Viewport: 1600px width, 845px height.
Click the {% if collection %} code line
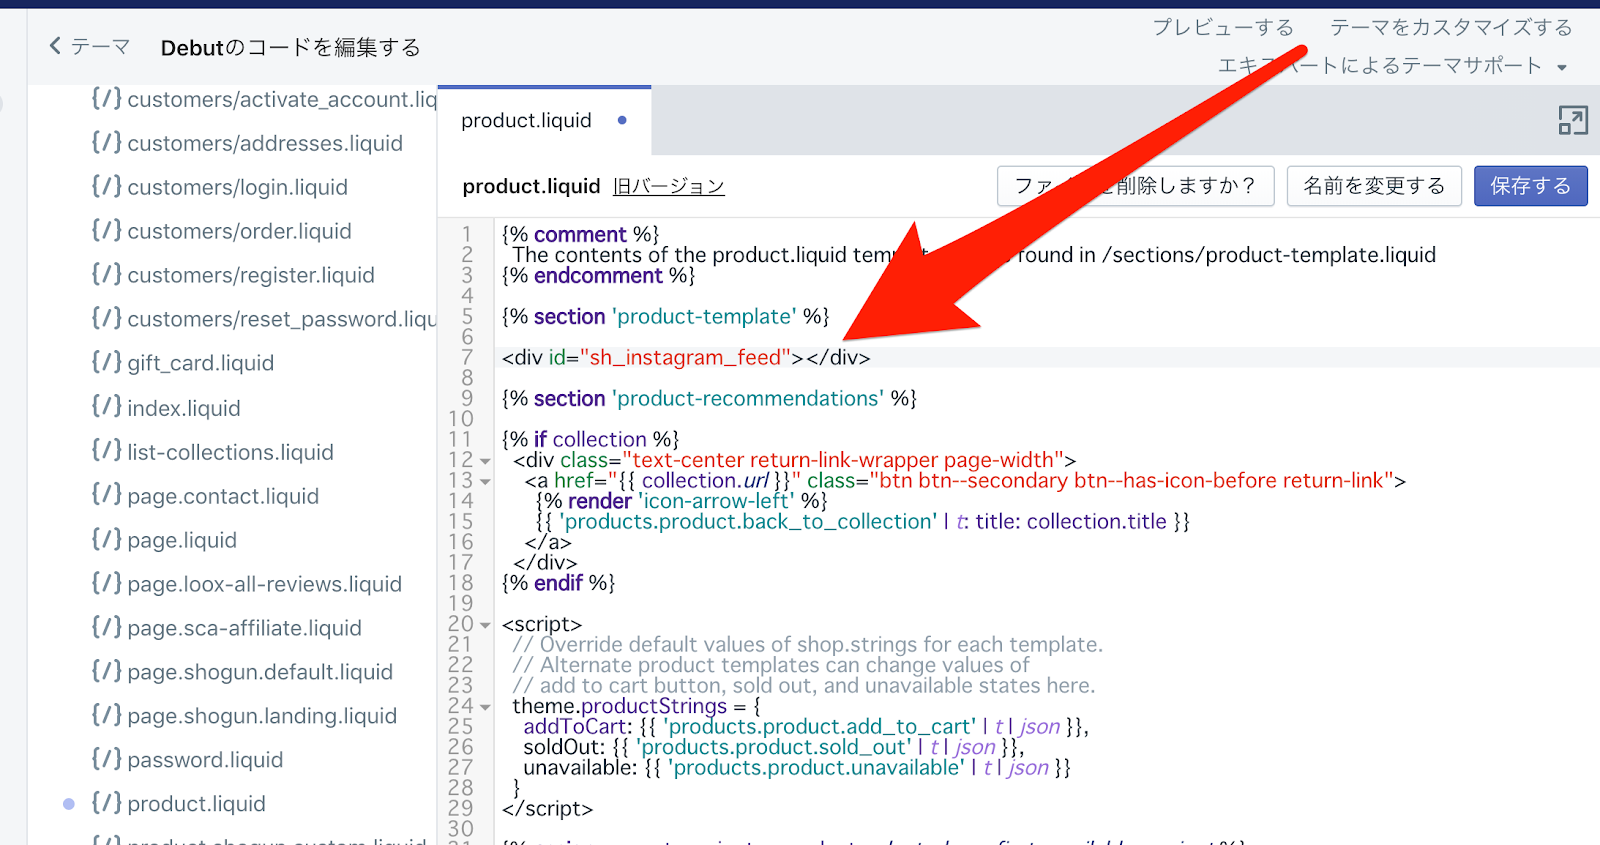tap(590, 440)
